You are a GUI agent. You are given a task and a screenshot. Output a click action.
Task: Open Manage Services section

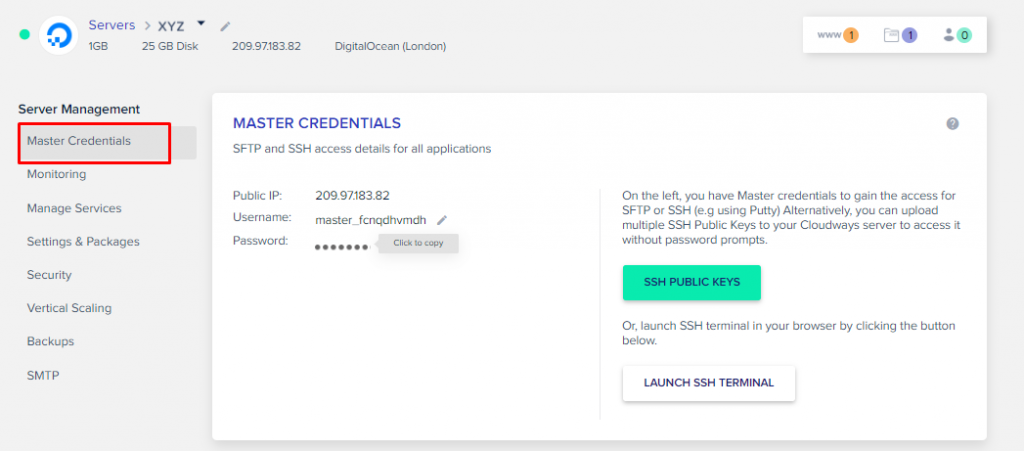coord(74,208)
